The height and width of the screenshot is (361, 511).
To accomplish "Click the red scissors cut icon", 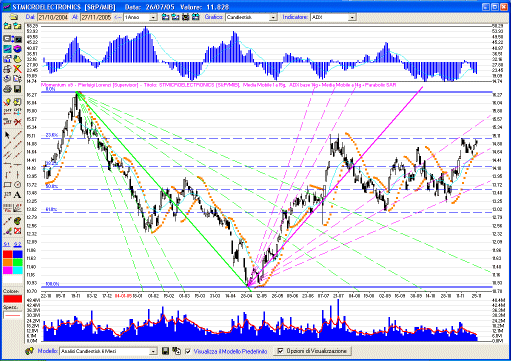I will point(17,122).
